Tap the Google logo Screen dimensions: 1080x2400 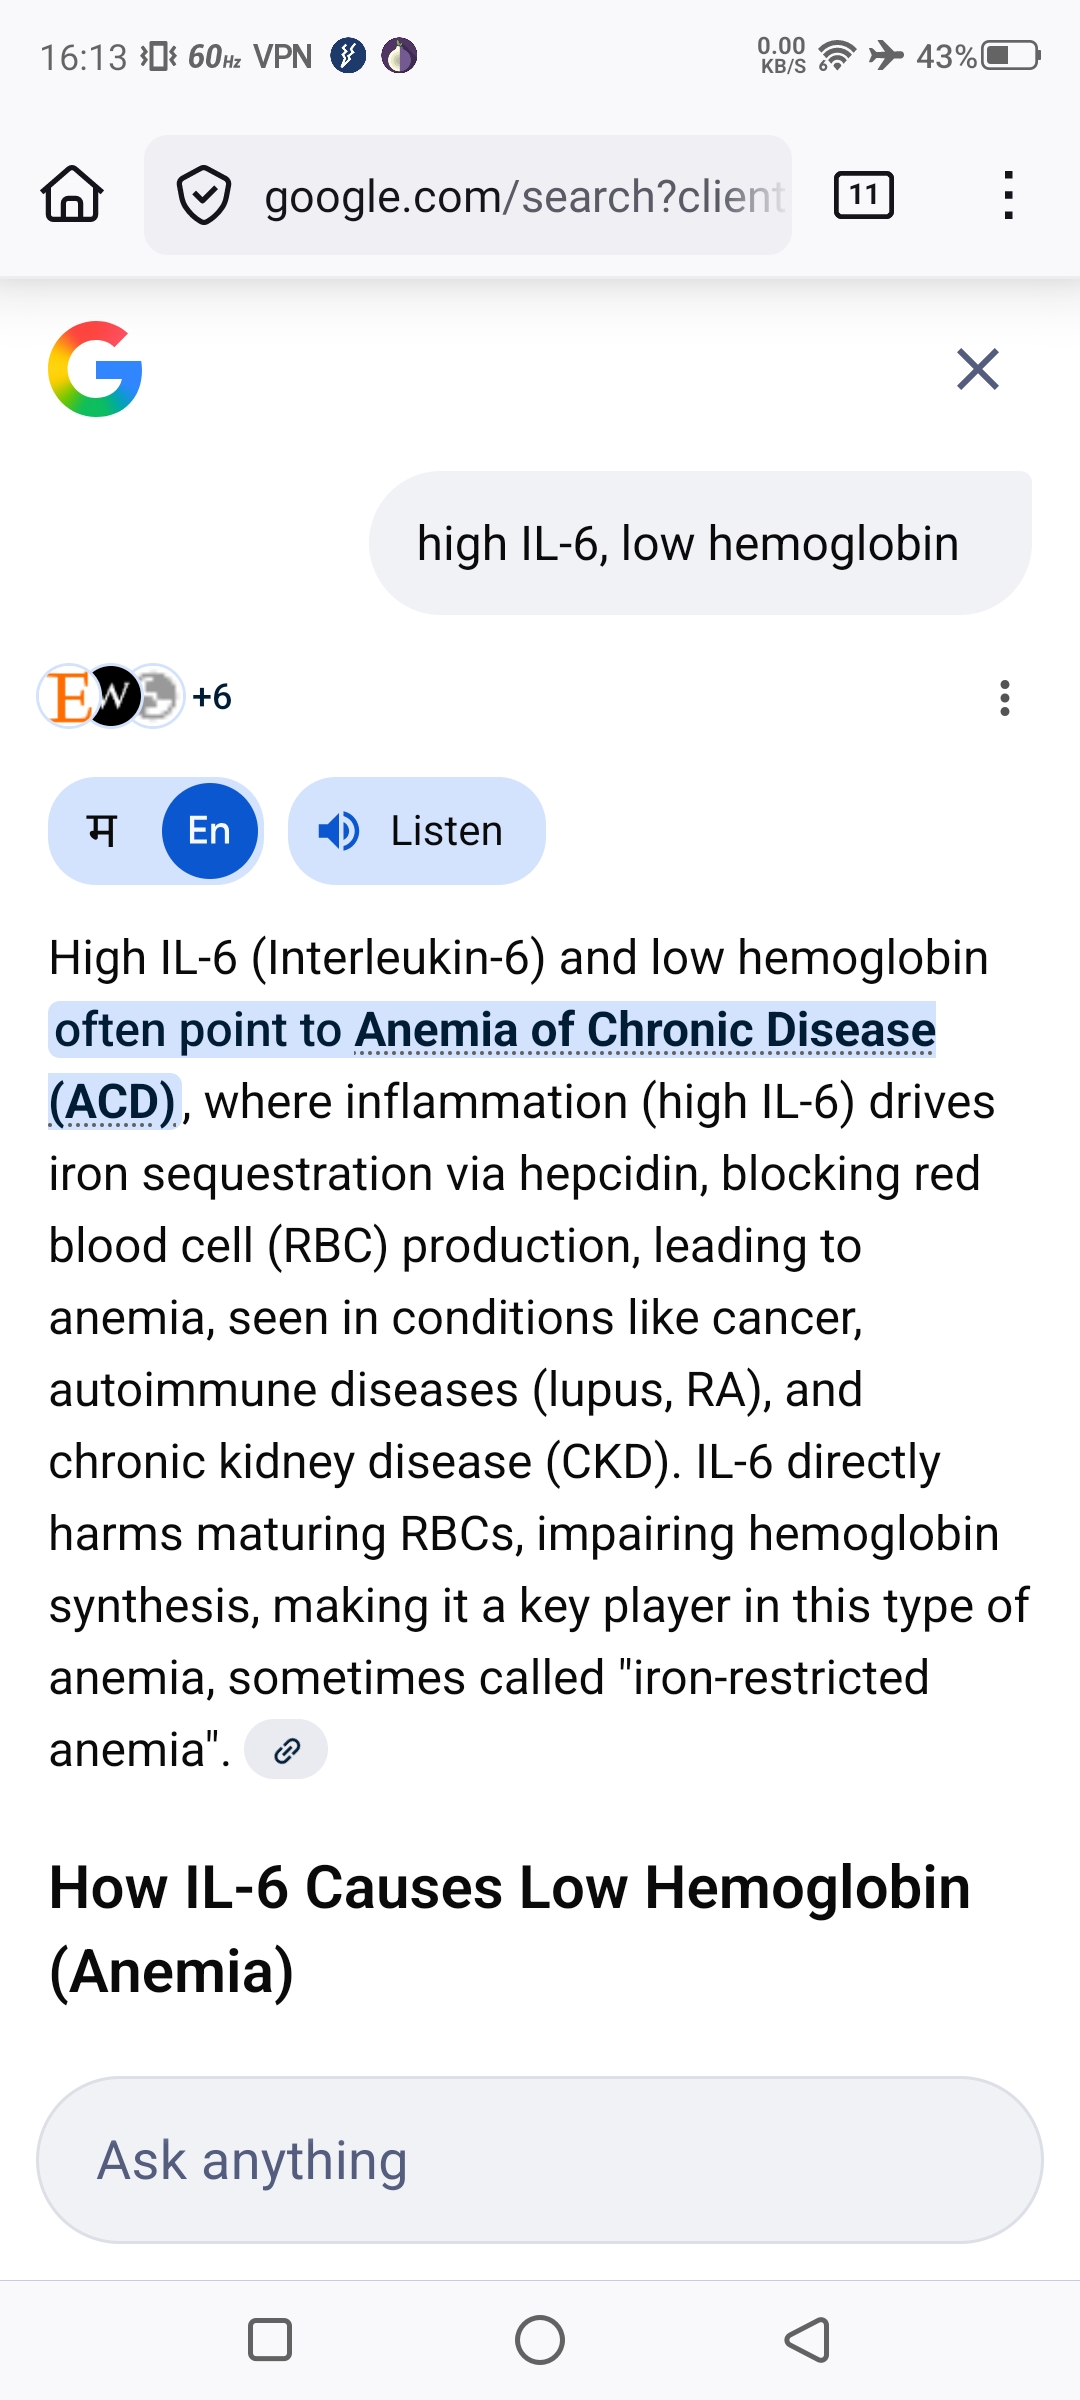[95, 369]
